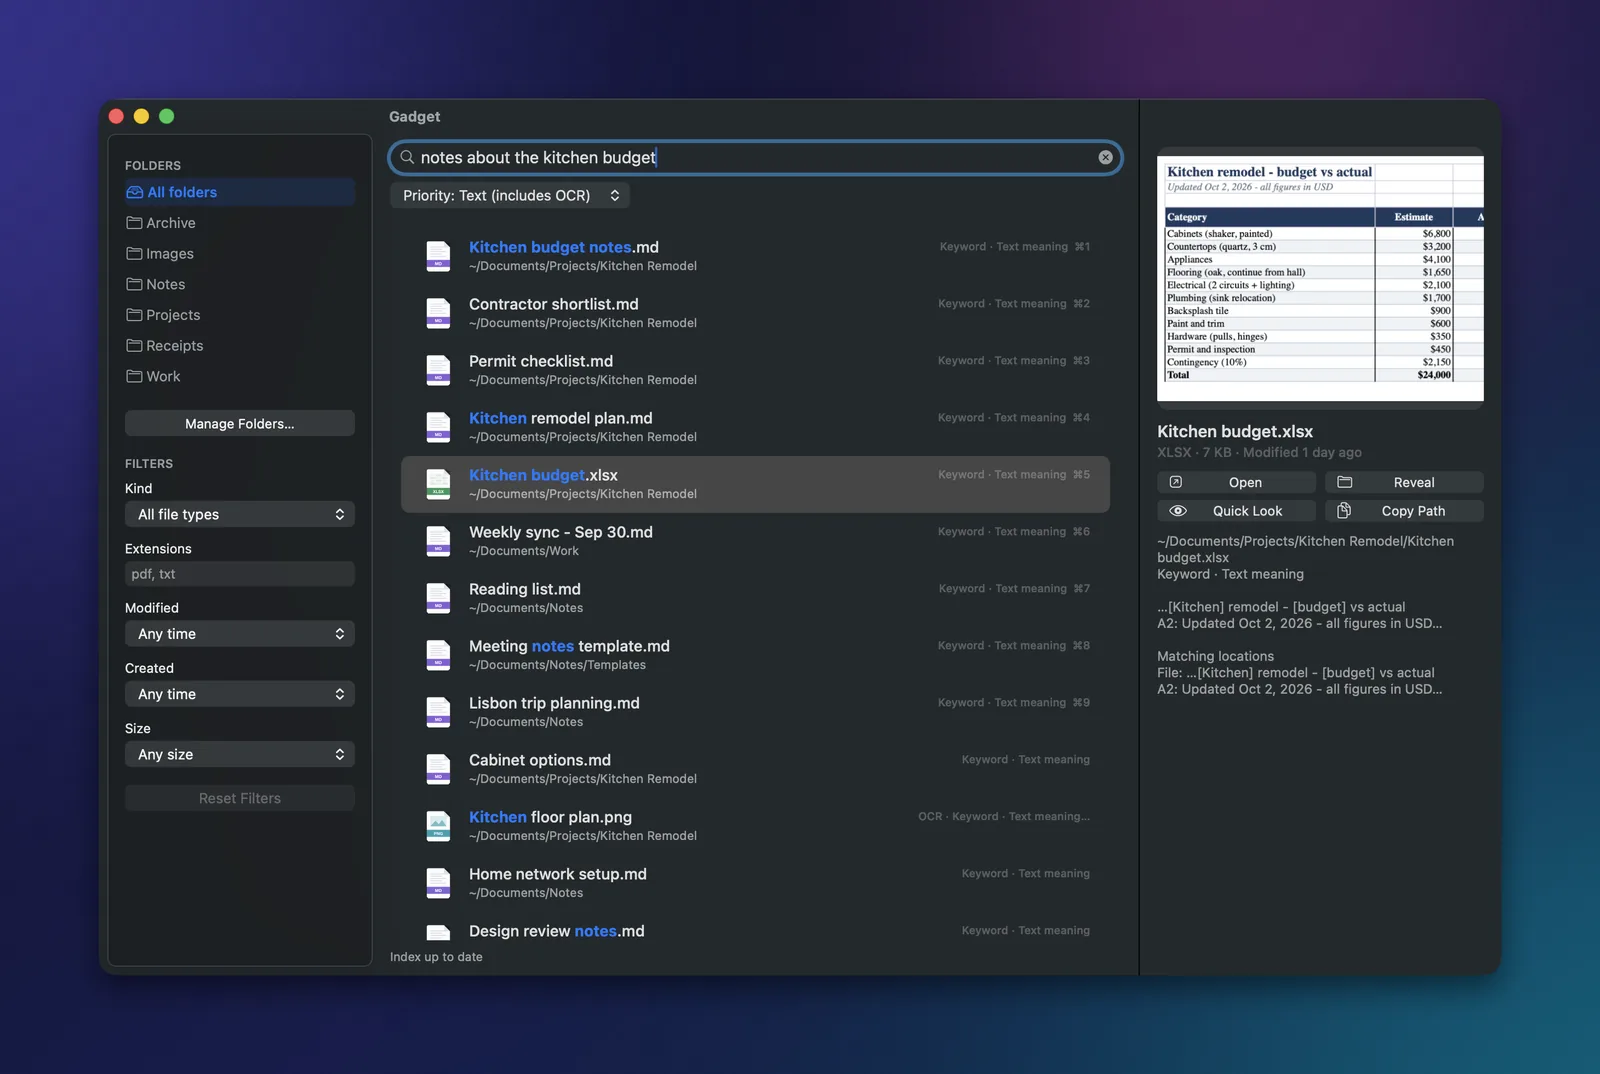Click file icon of Weekly sync - Sep 30.md

438,541
